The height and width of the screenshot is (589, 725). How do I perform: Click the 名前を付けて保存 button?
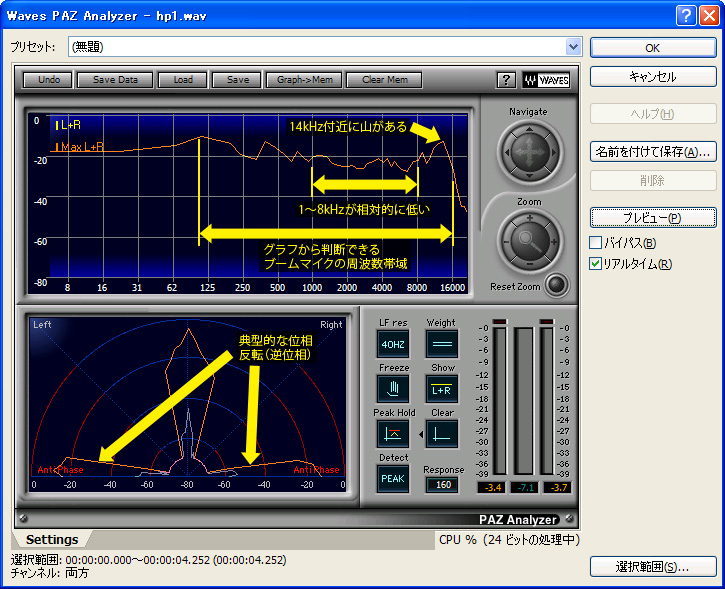pyautogui.click(x=653, y=152)
